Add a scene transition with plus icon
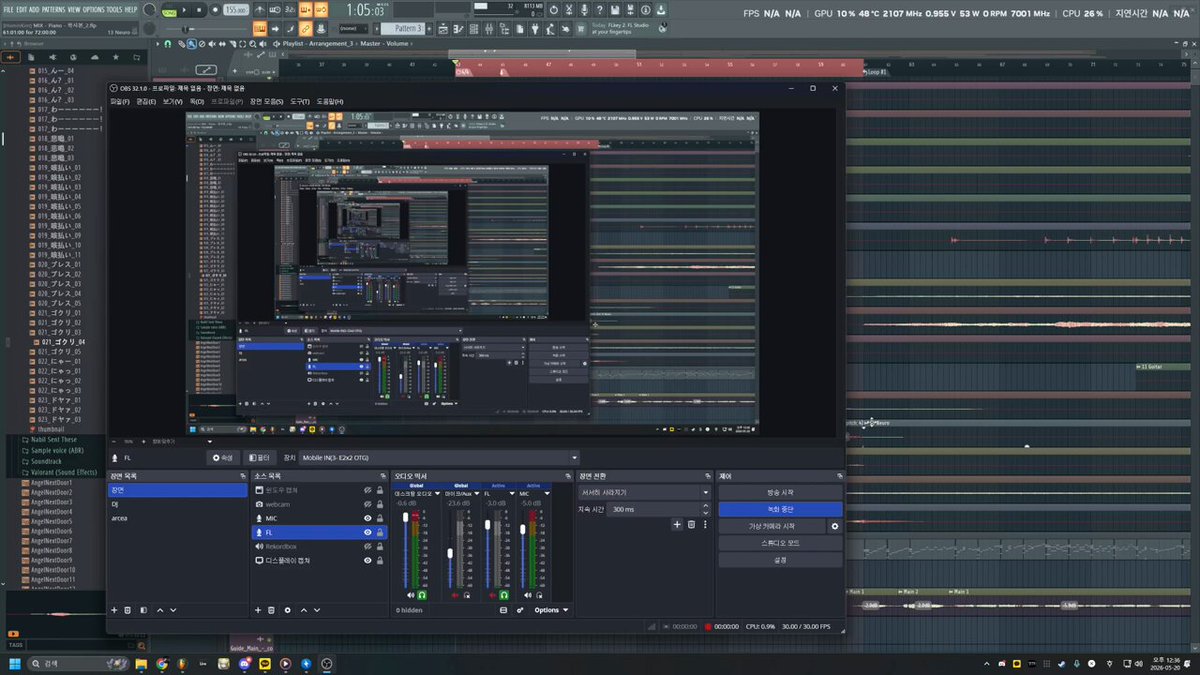 coord(677,524)
